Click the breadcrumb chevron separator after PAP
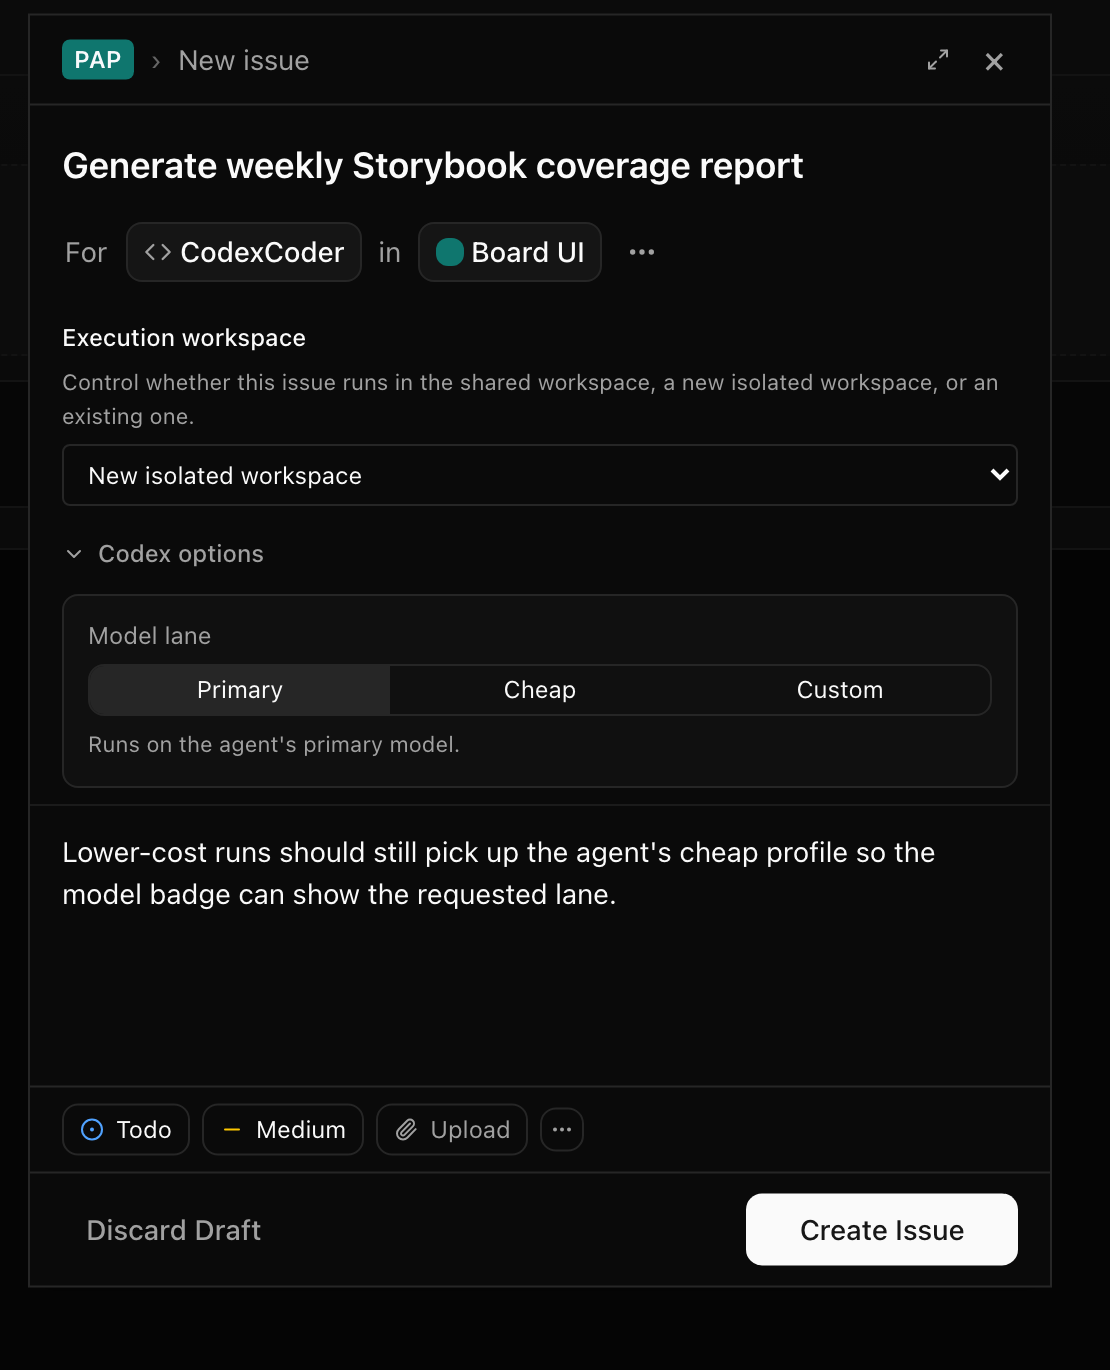The width and height of the screenshot is (1110, 1370). coord(156,62)
